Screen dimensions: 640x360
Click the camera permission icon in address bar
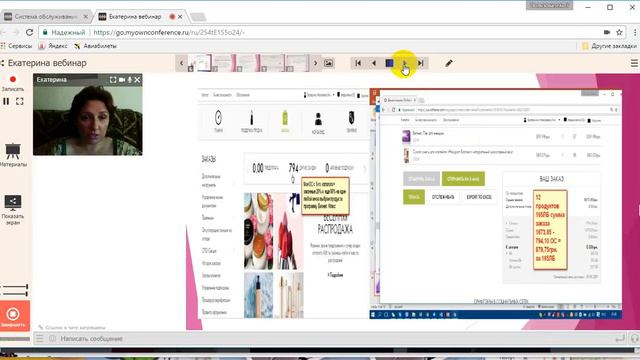point(607,32)
